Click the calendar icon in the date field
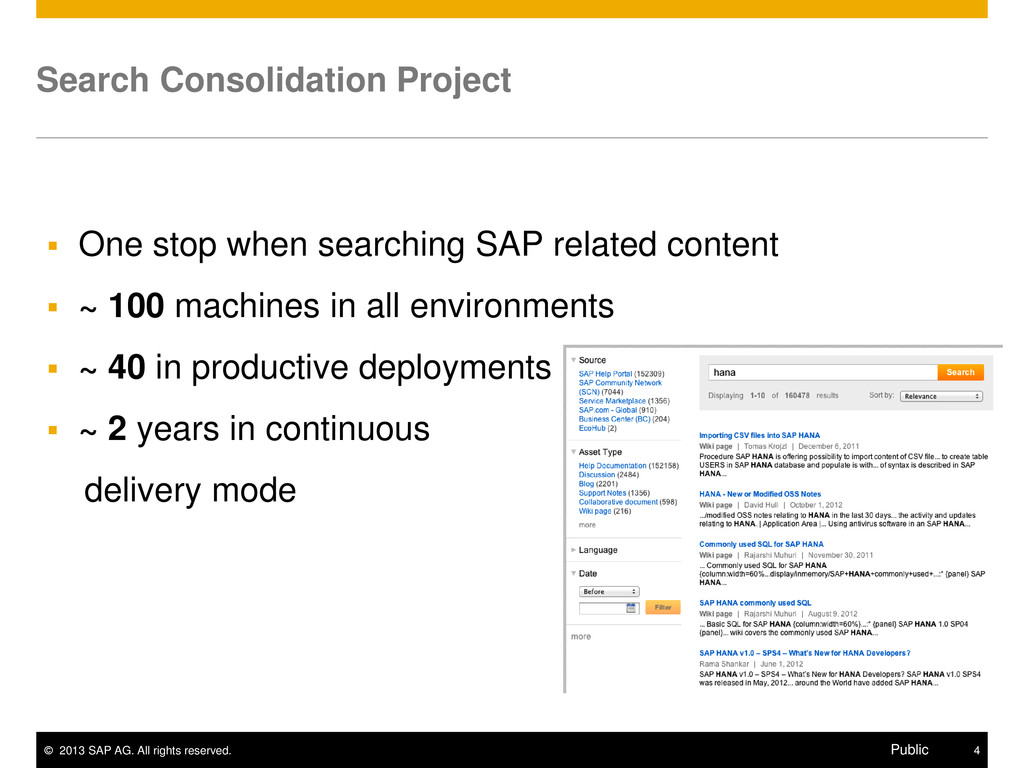 click(x=631, y=608)
